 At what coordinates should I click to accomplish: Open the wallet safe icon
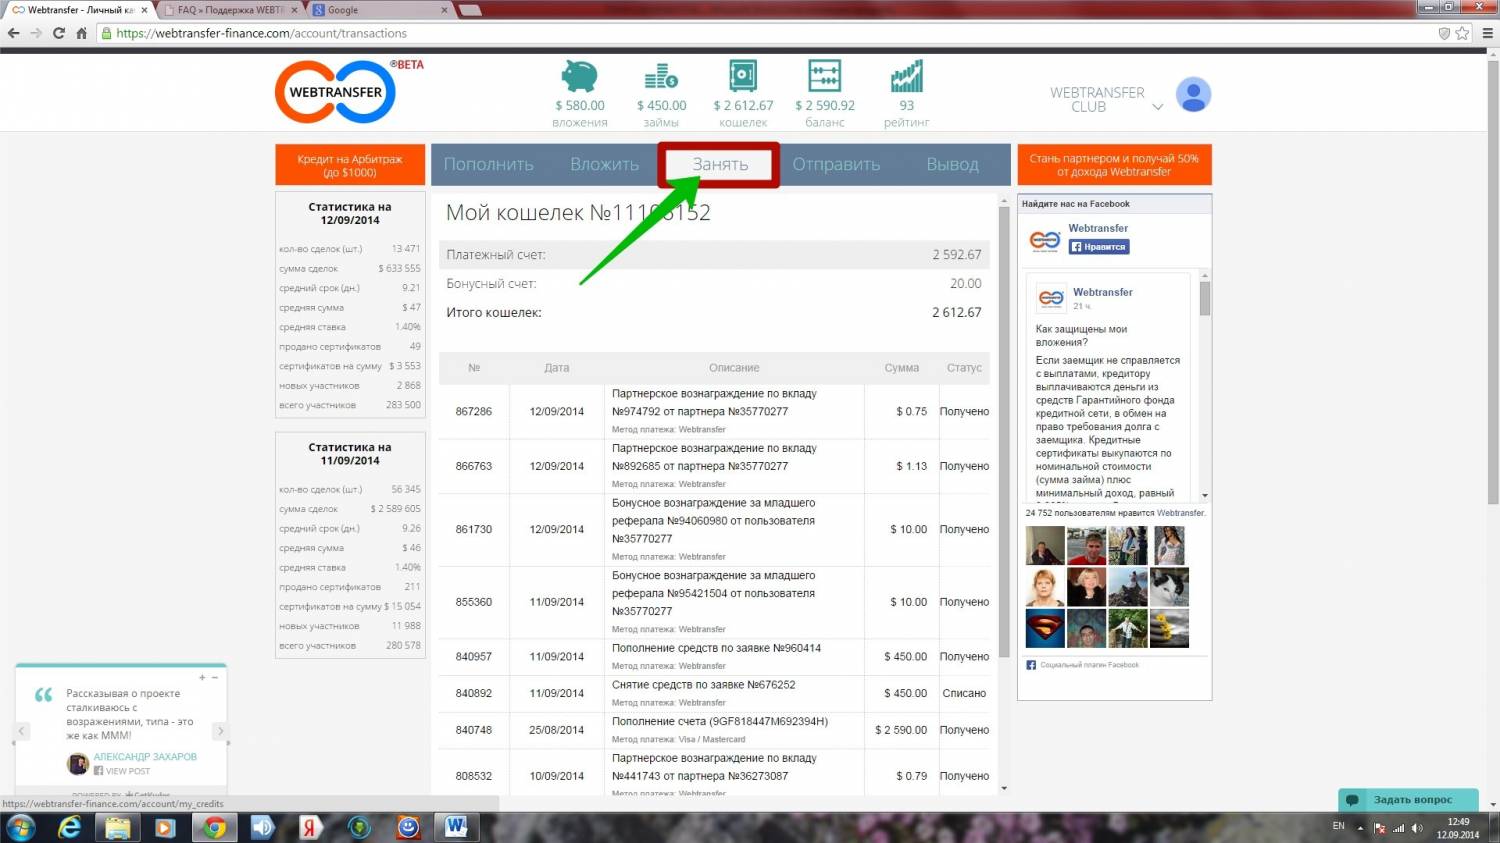click(743, 76)
